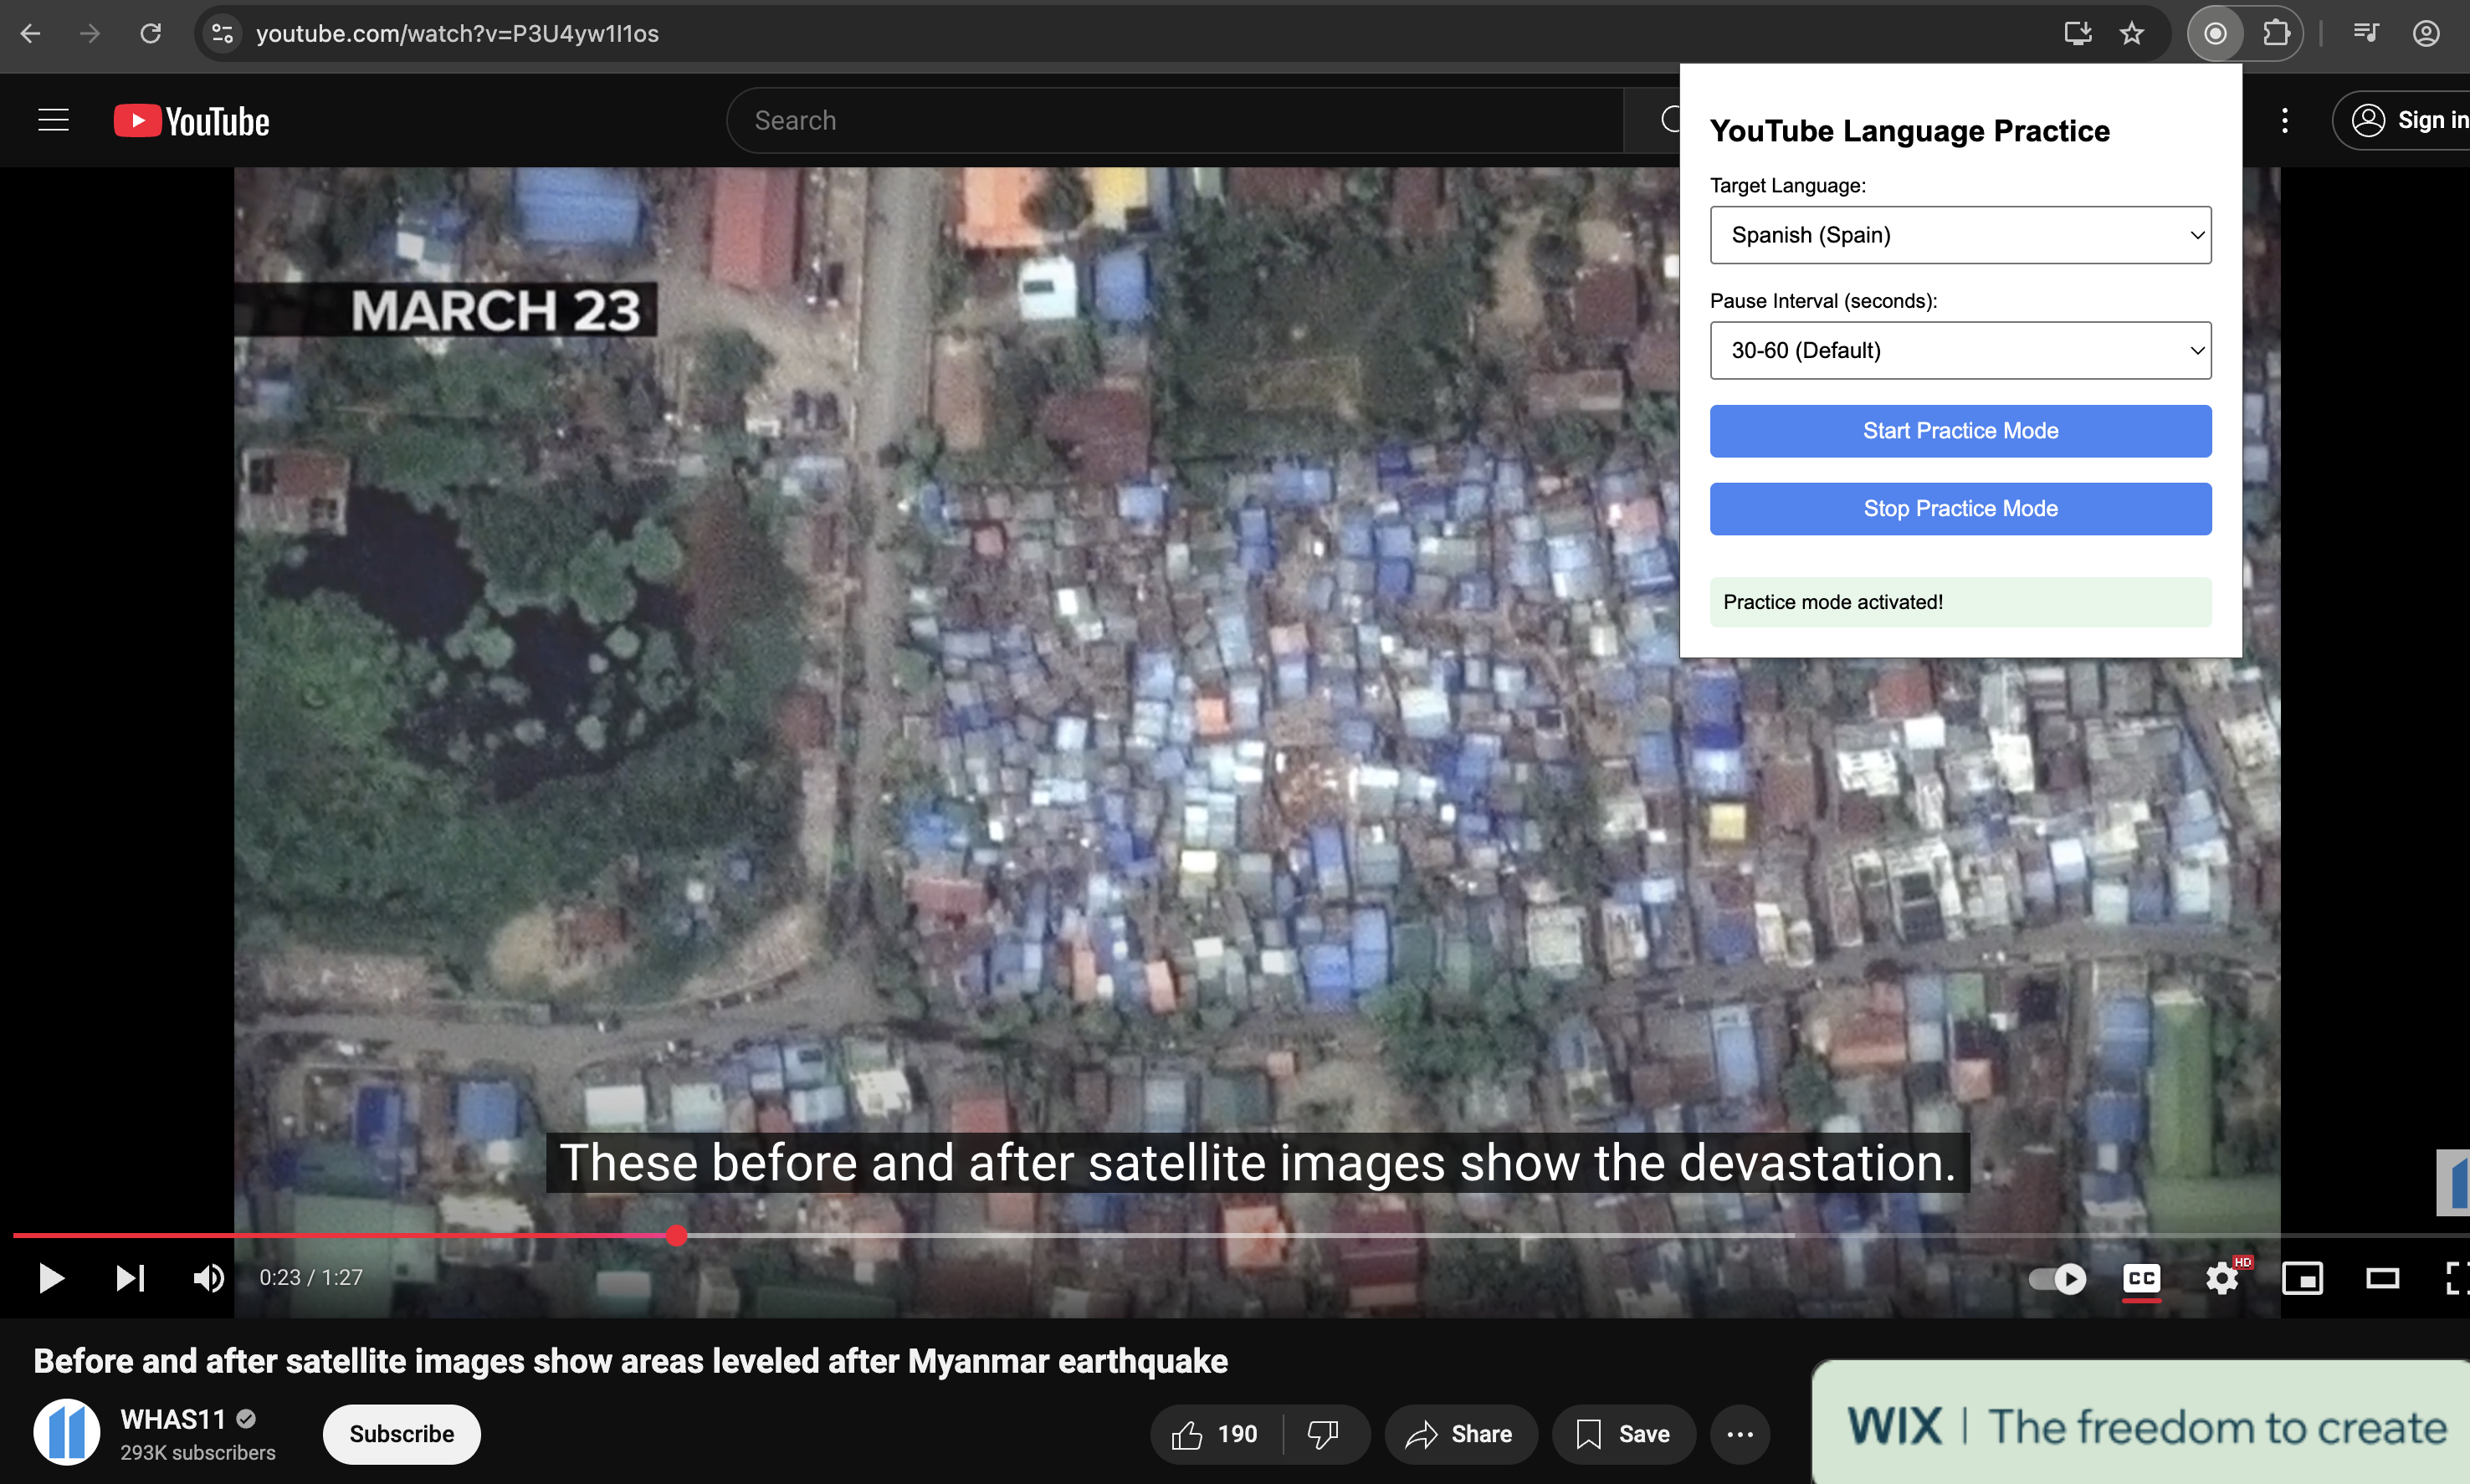Dislike this video

pos(1323,1434)
